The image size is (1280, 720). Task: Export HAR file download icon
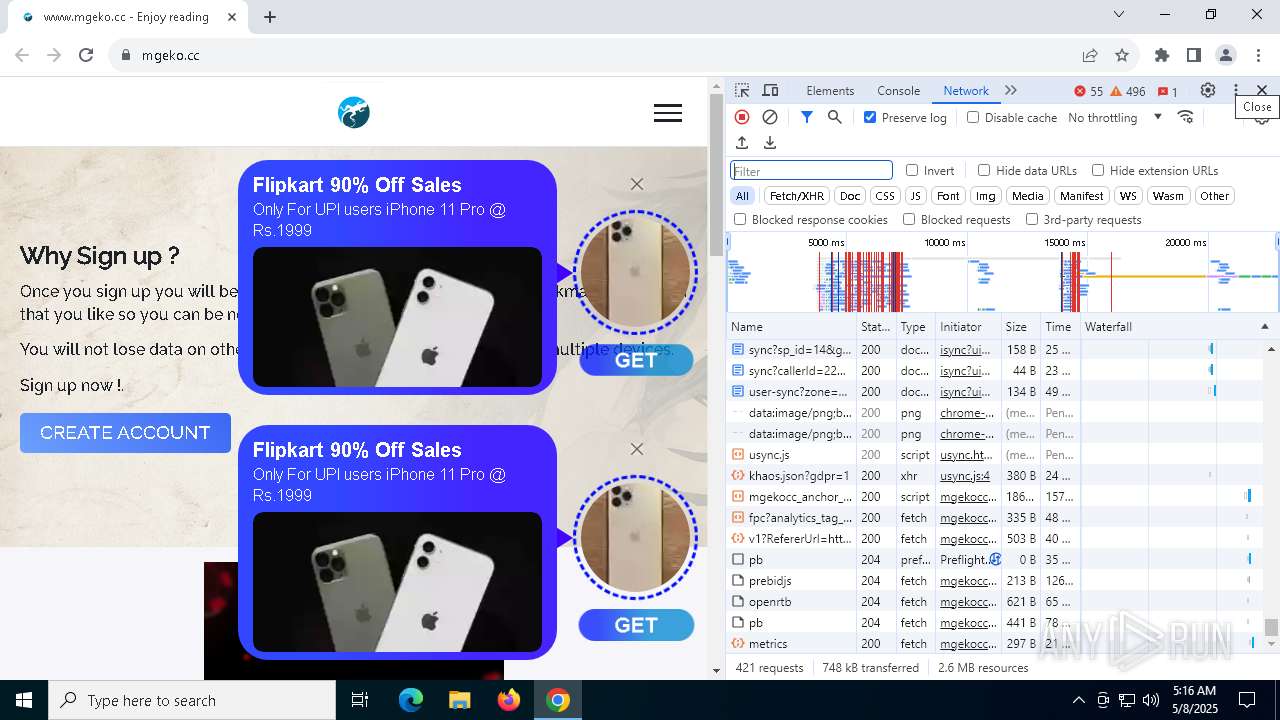[770, 143]
